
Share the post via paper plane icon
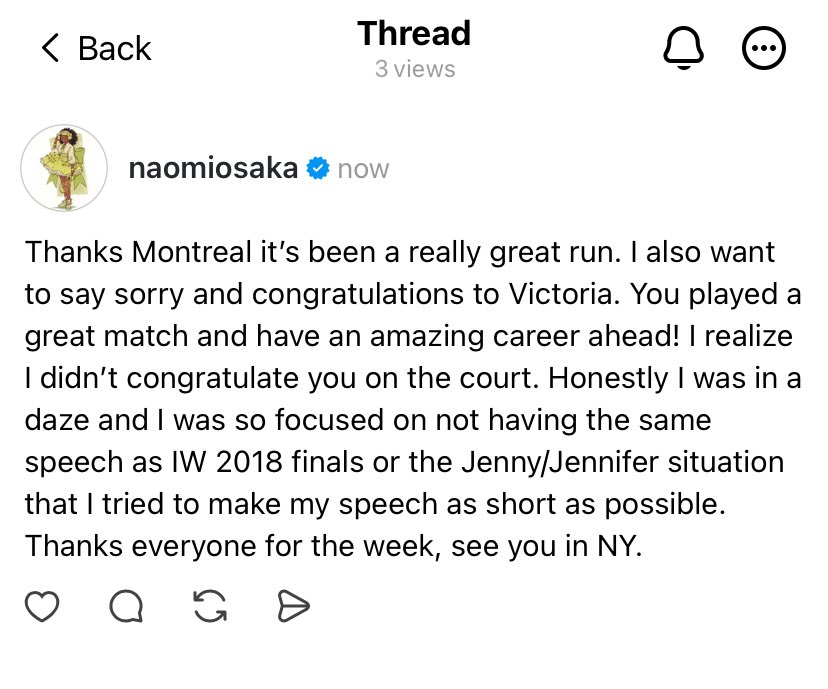[294, 606]
